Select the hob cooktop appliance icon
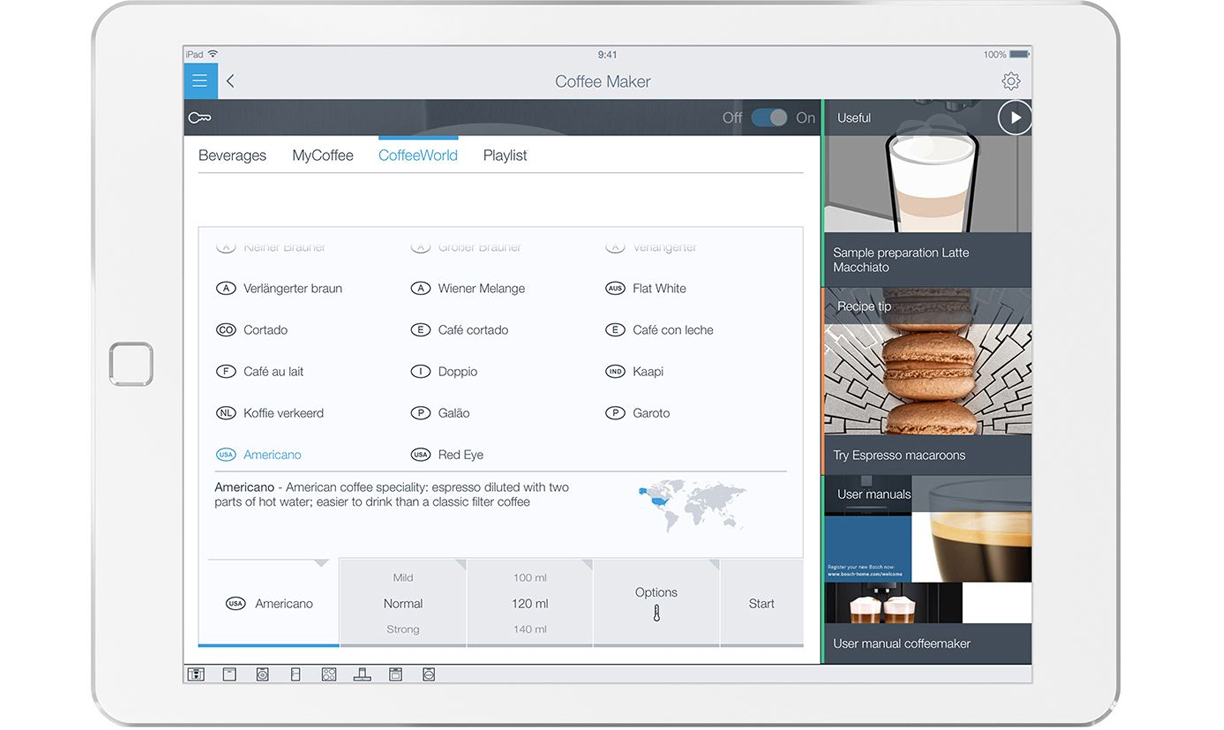1224x730 pixels. (329, 675)
